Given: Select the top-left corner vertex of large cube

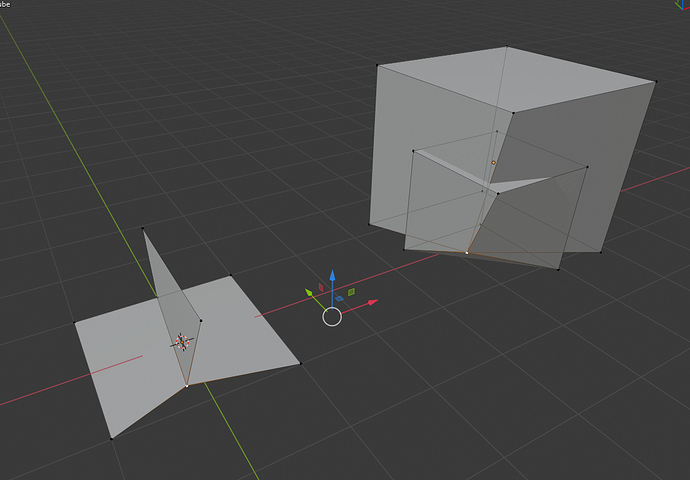Looking at the screenshot, I should coord(377,66).
